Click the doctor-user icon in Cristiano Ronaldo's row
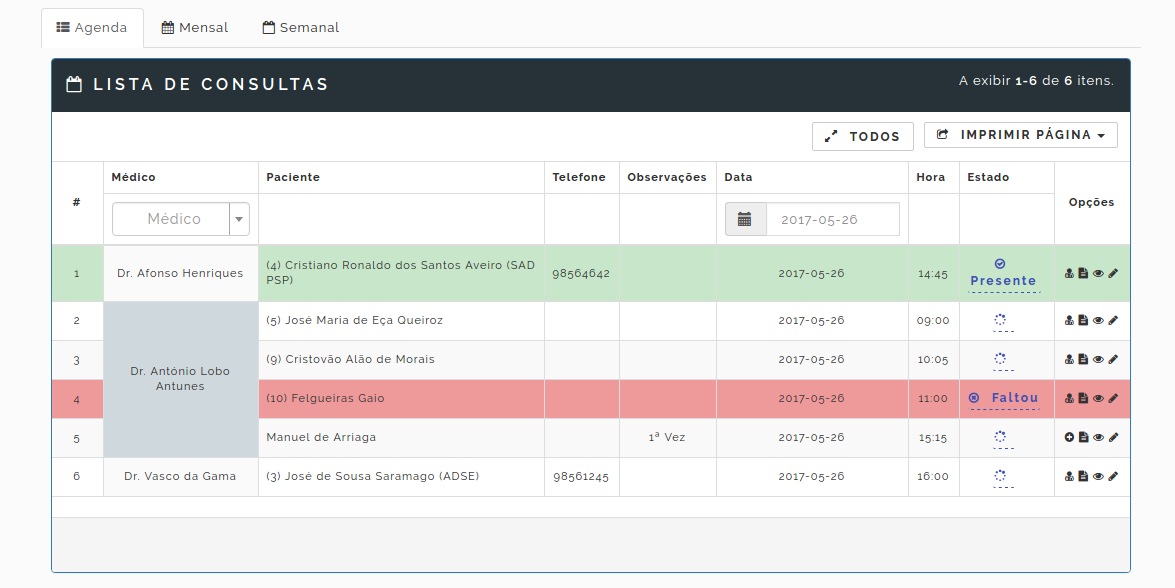 tap(1069, 273)
